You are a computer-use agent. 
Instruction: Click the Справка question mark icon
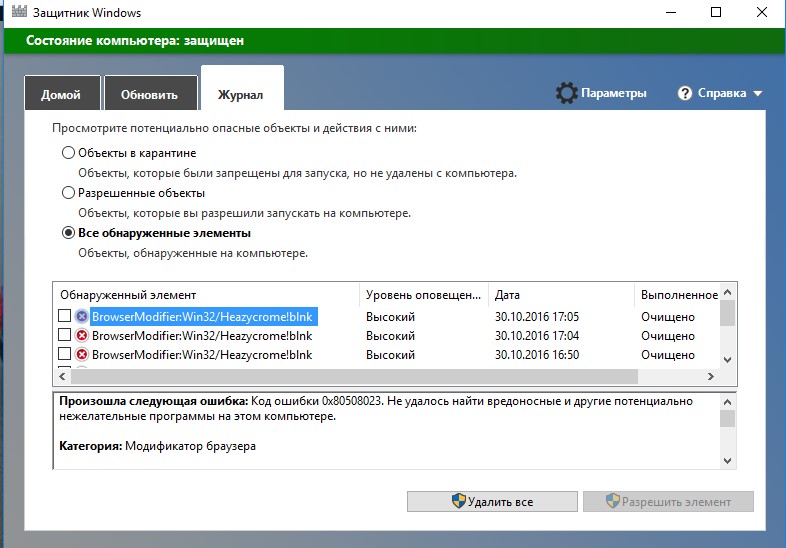click(685, 93)
